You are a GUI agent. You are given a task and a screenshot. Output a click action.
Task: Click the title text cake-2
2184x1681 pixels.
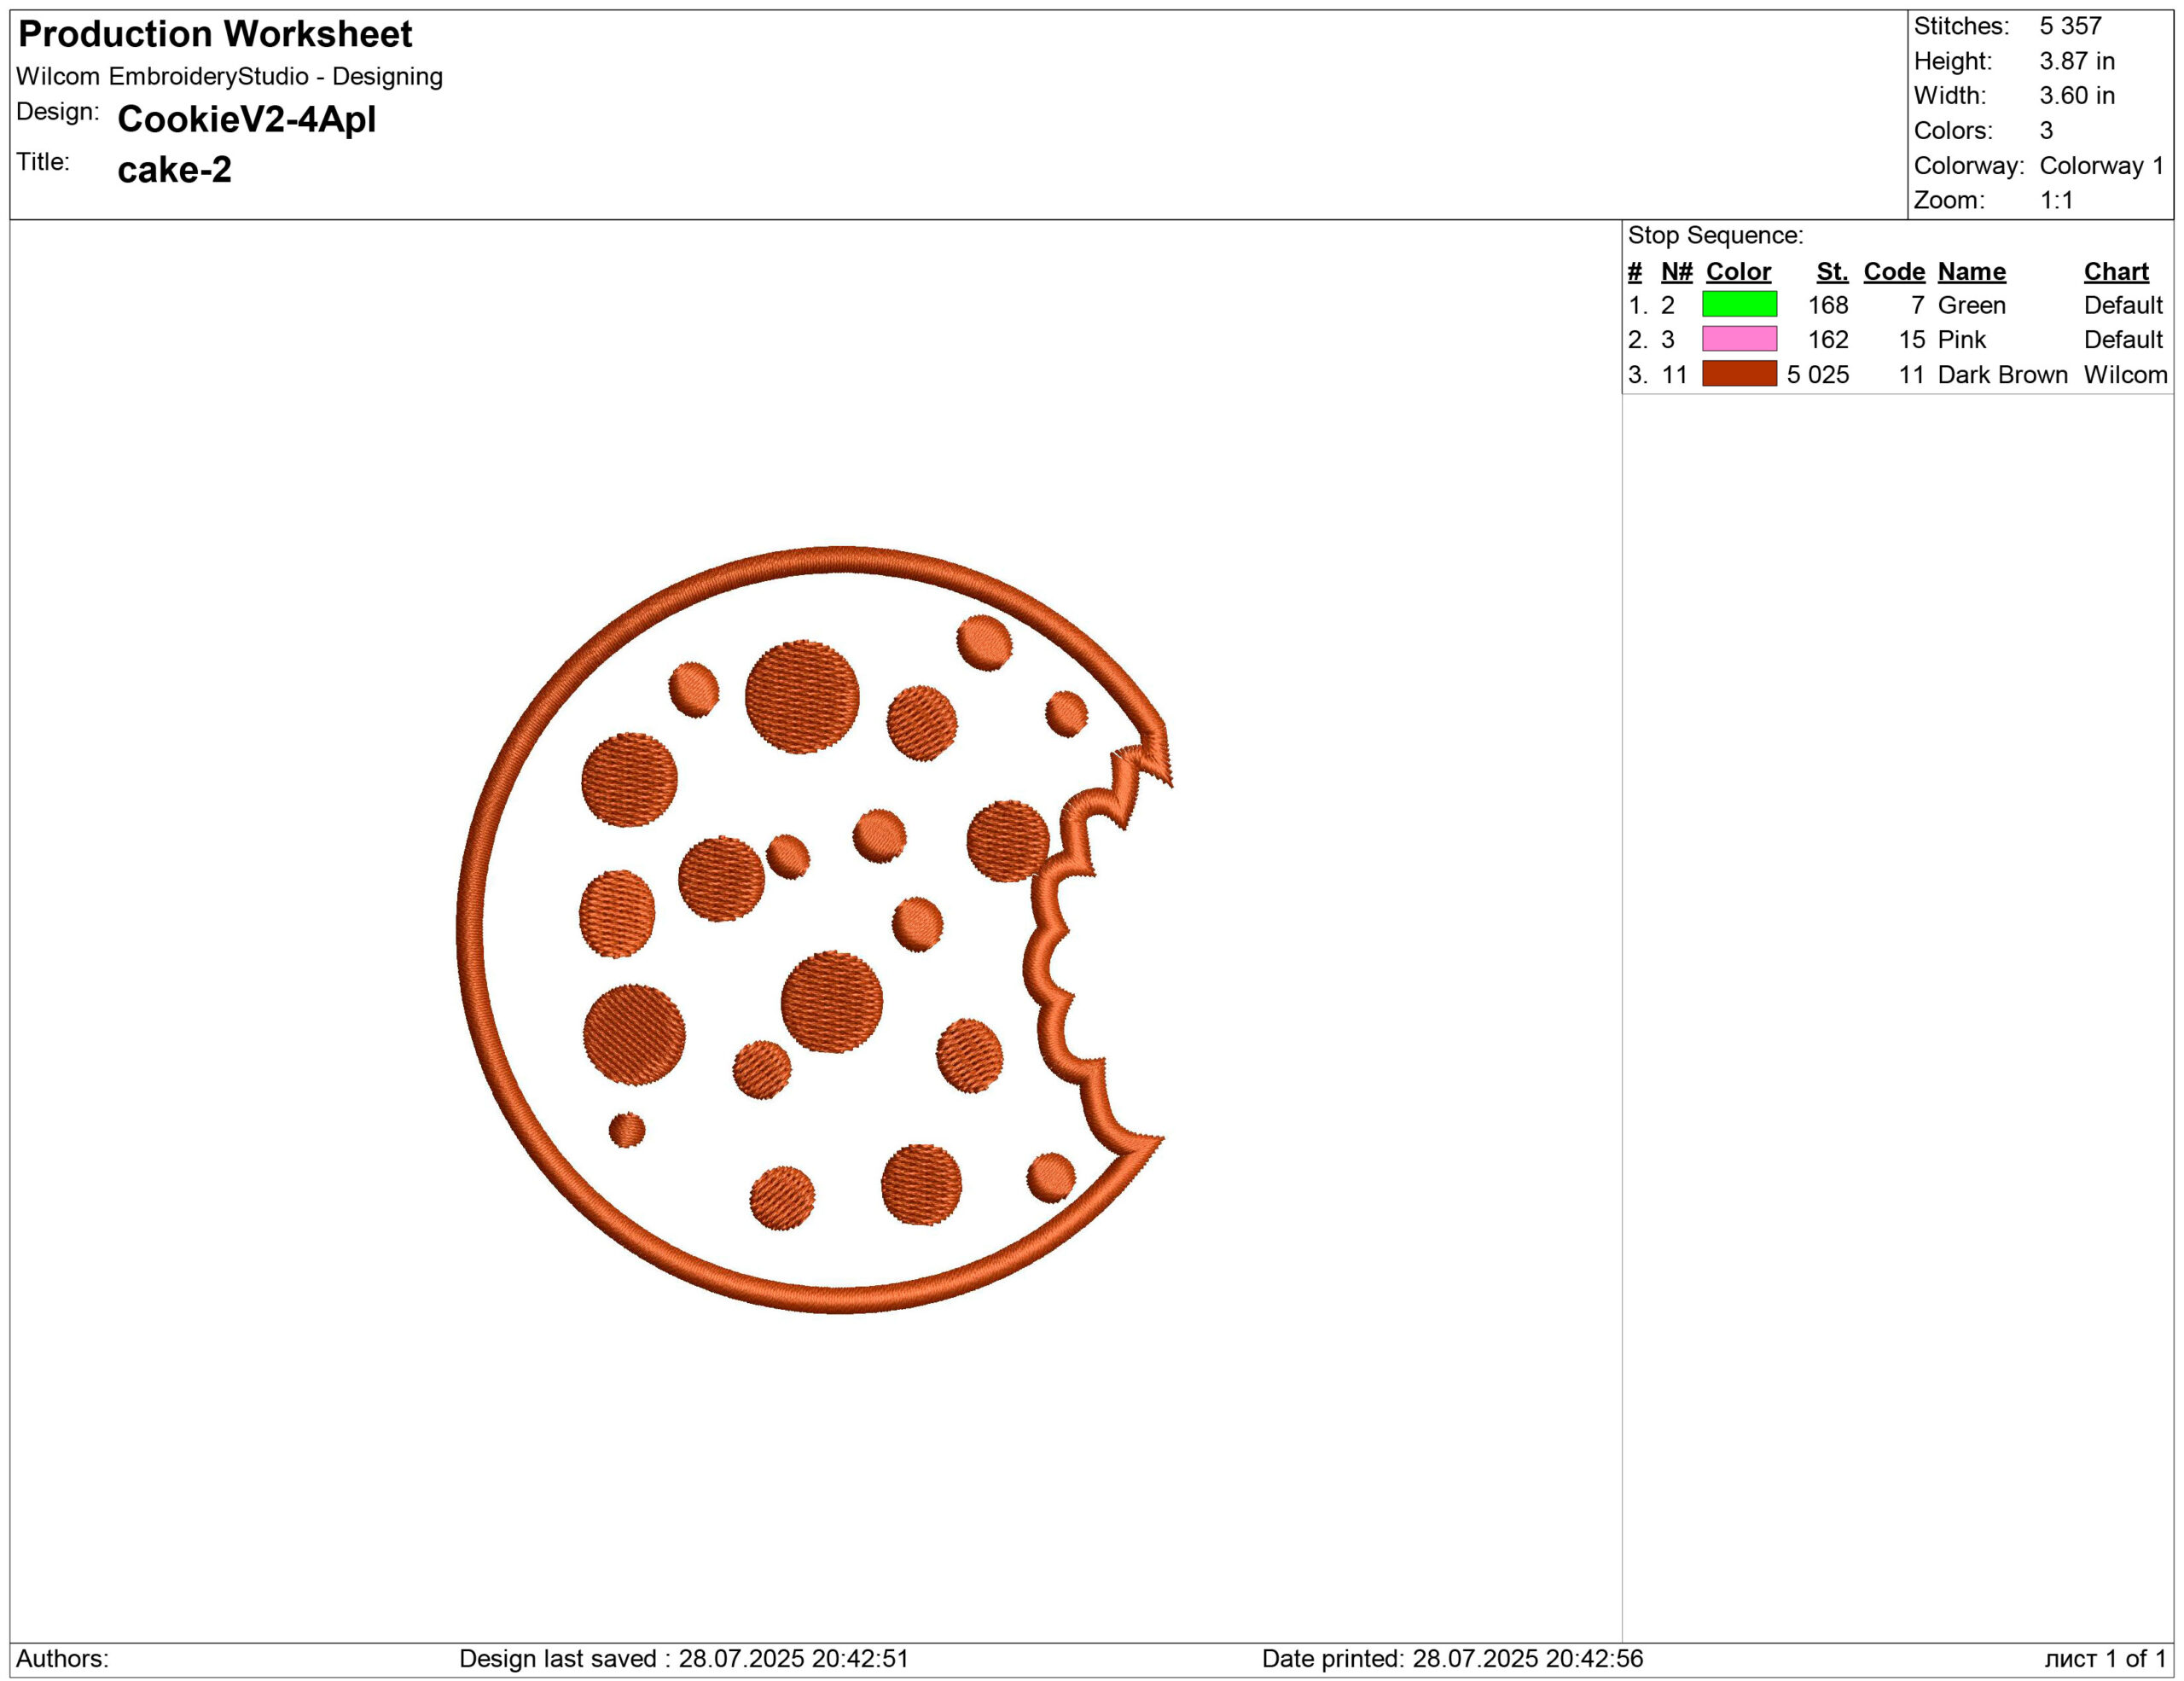(174, 170)
